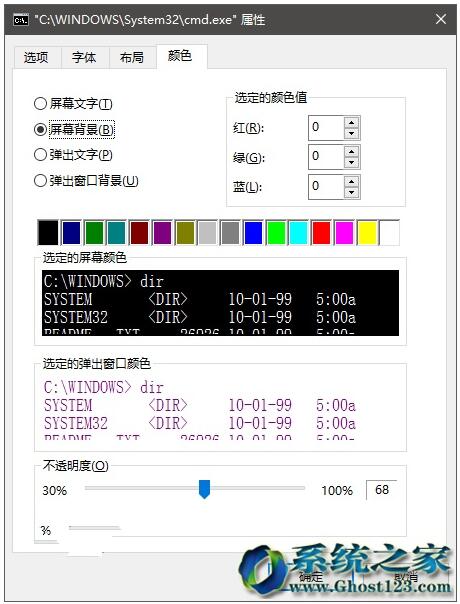Screen dimensions: 460x604
Task: Choose the yellow color swatch
Action: pos(367,232)
